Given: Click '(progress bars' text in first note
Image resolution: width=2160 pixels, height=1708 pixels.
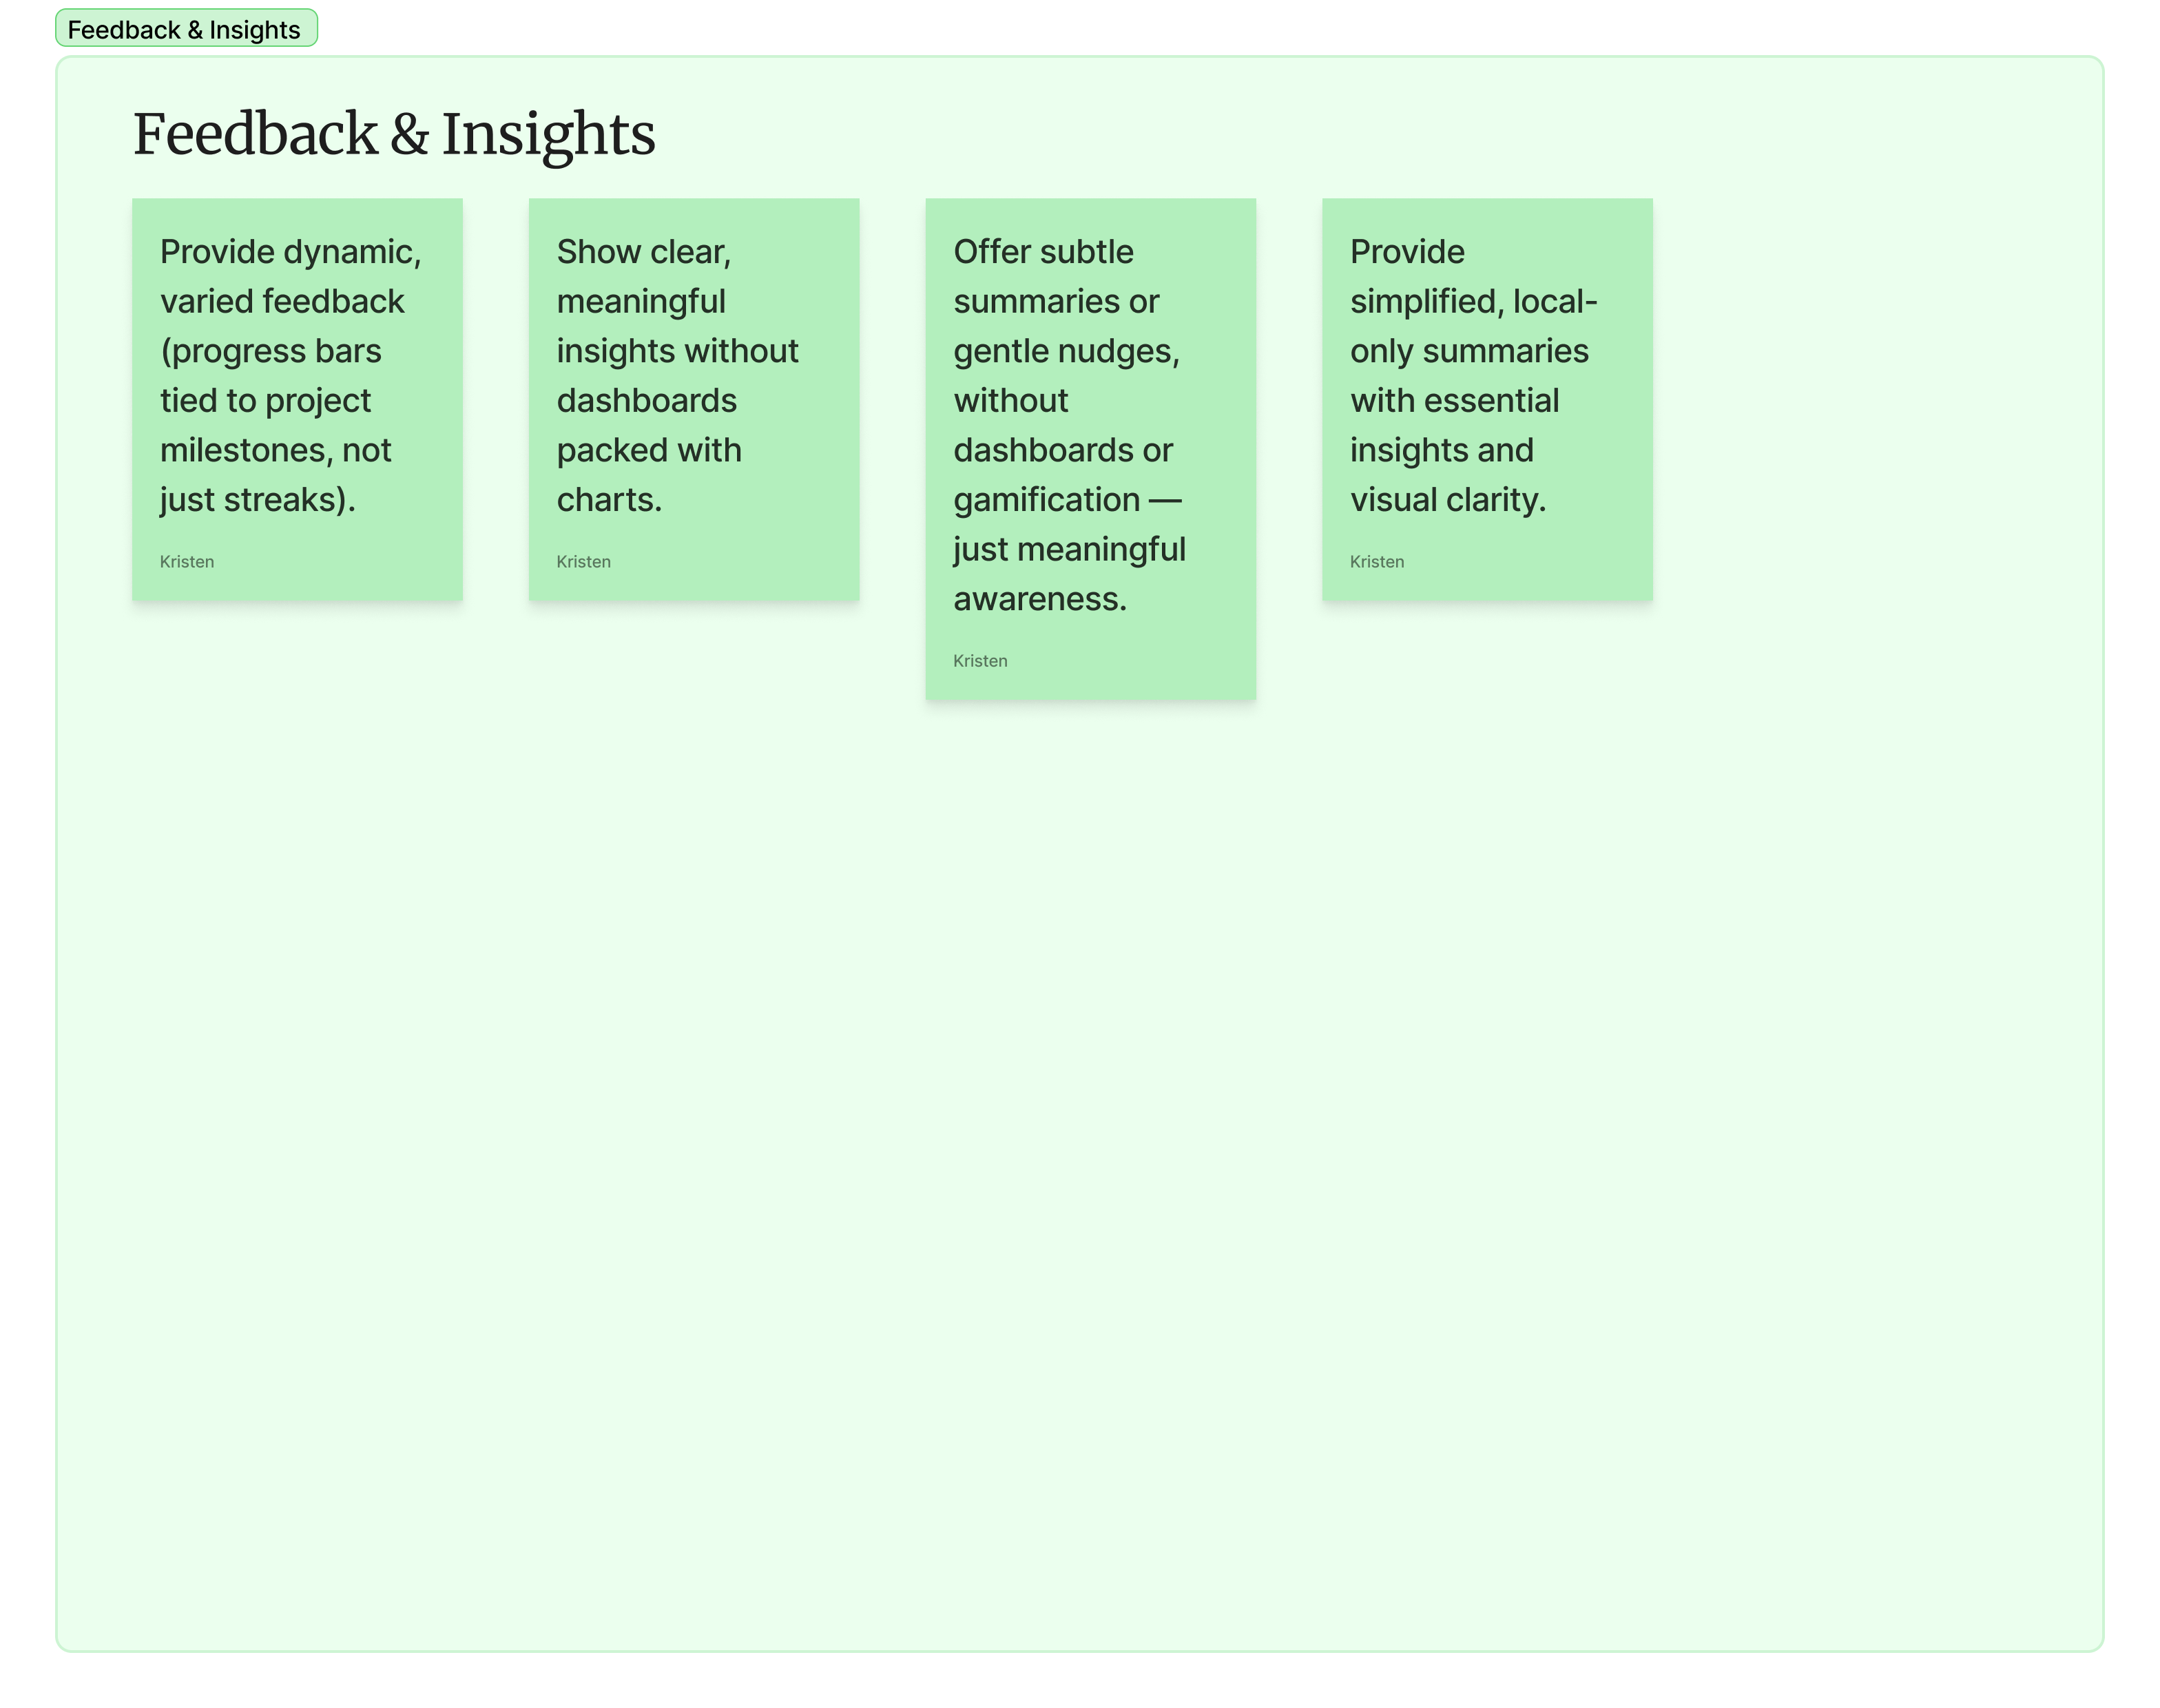Looking at the screenshot, I should [271, 351].
